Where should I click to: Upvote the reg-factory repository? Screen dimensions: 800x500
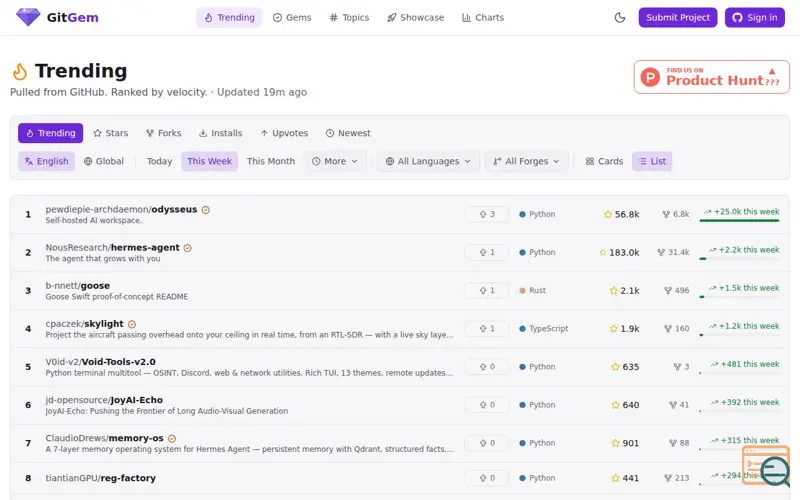tap(487, 478)
